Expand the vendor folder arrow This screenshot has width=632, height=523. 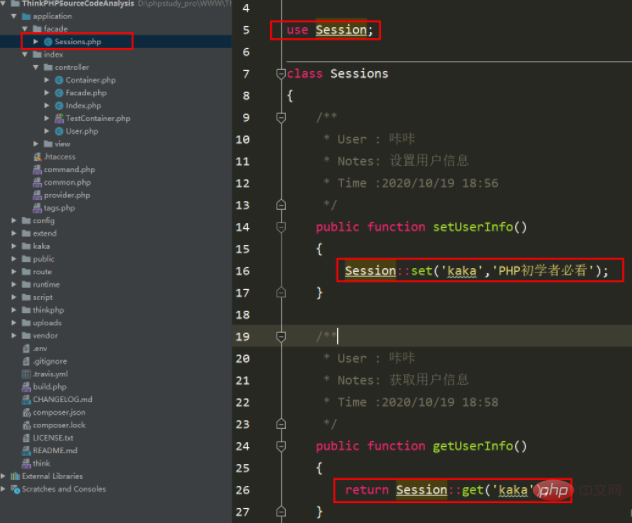[14, 335]
